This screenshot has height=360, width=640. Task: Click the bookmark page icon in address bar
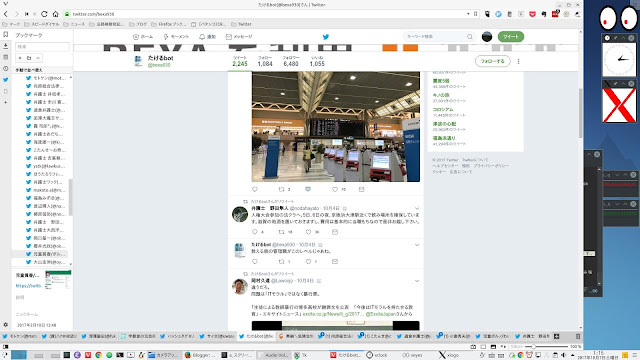coord(476,14)
